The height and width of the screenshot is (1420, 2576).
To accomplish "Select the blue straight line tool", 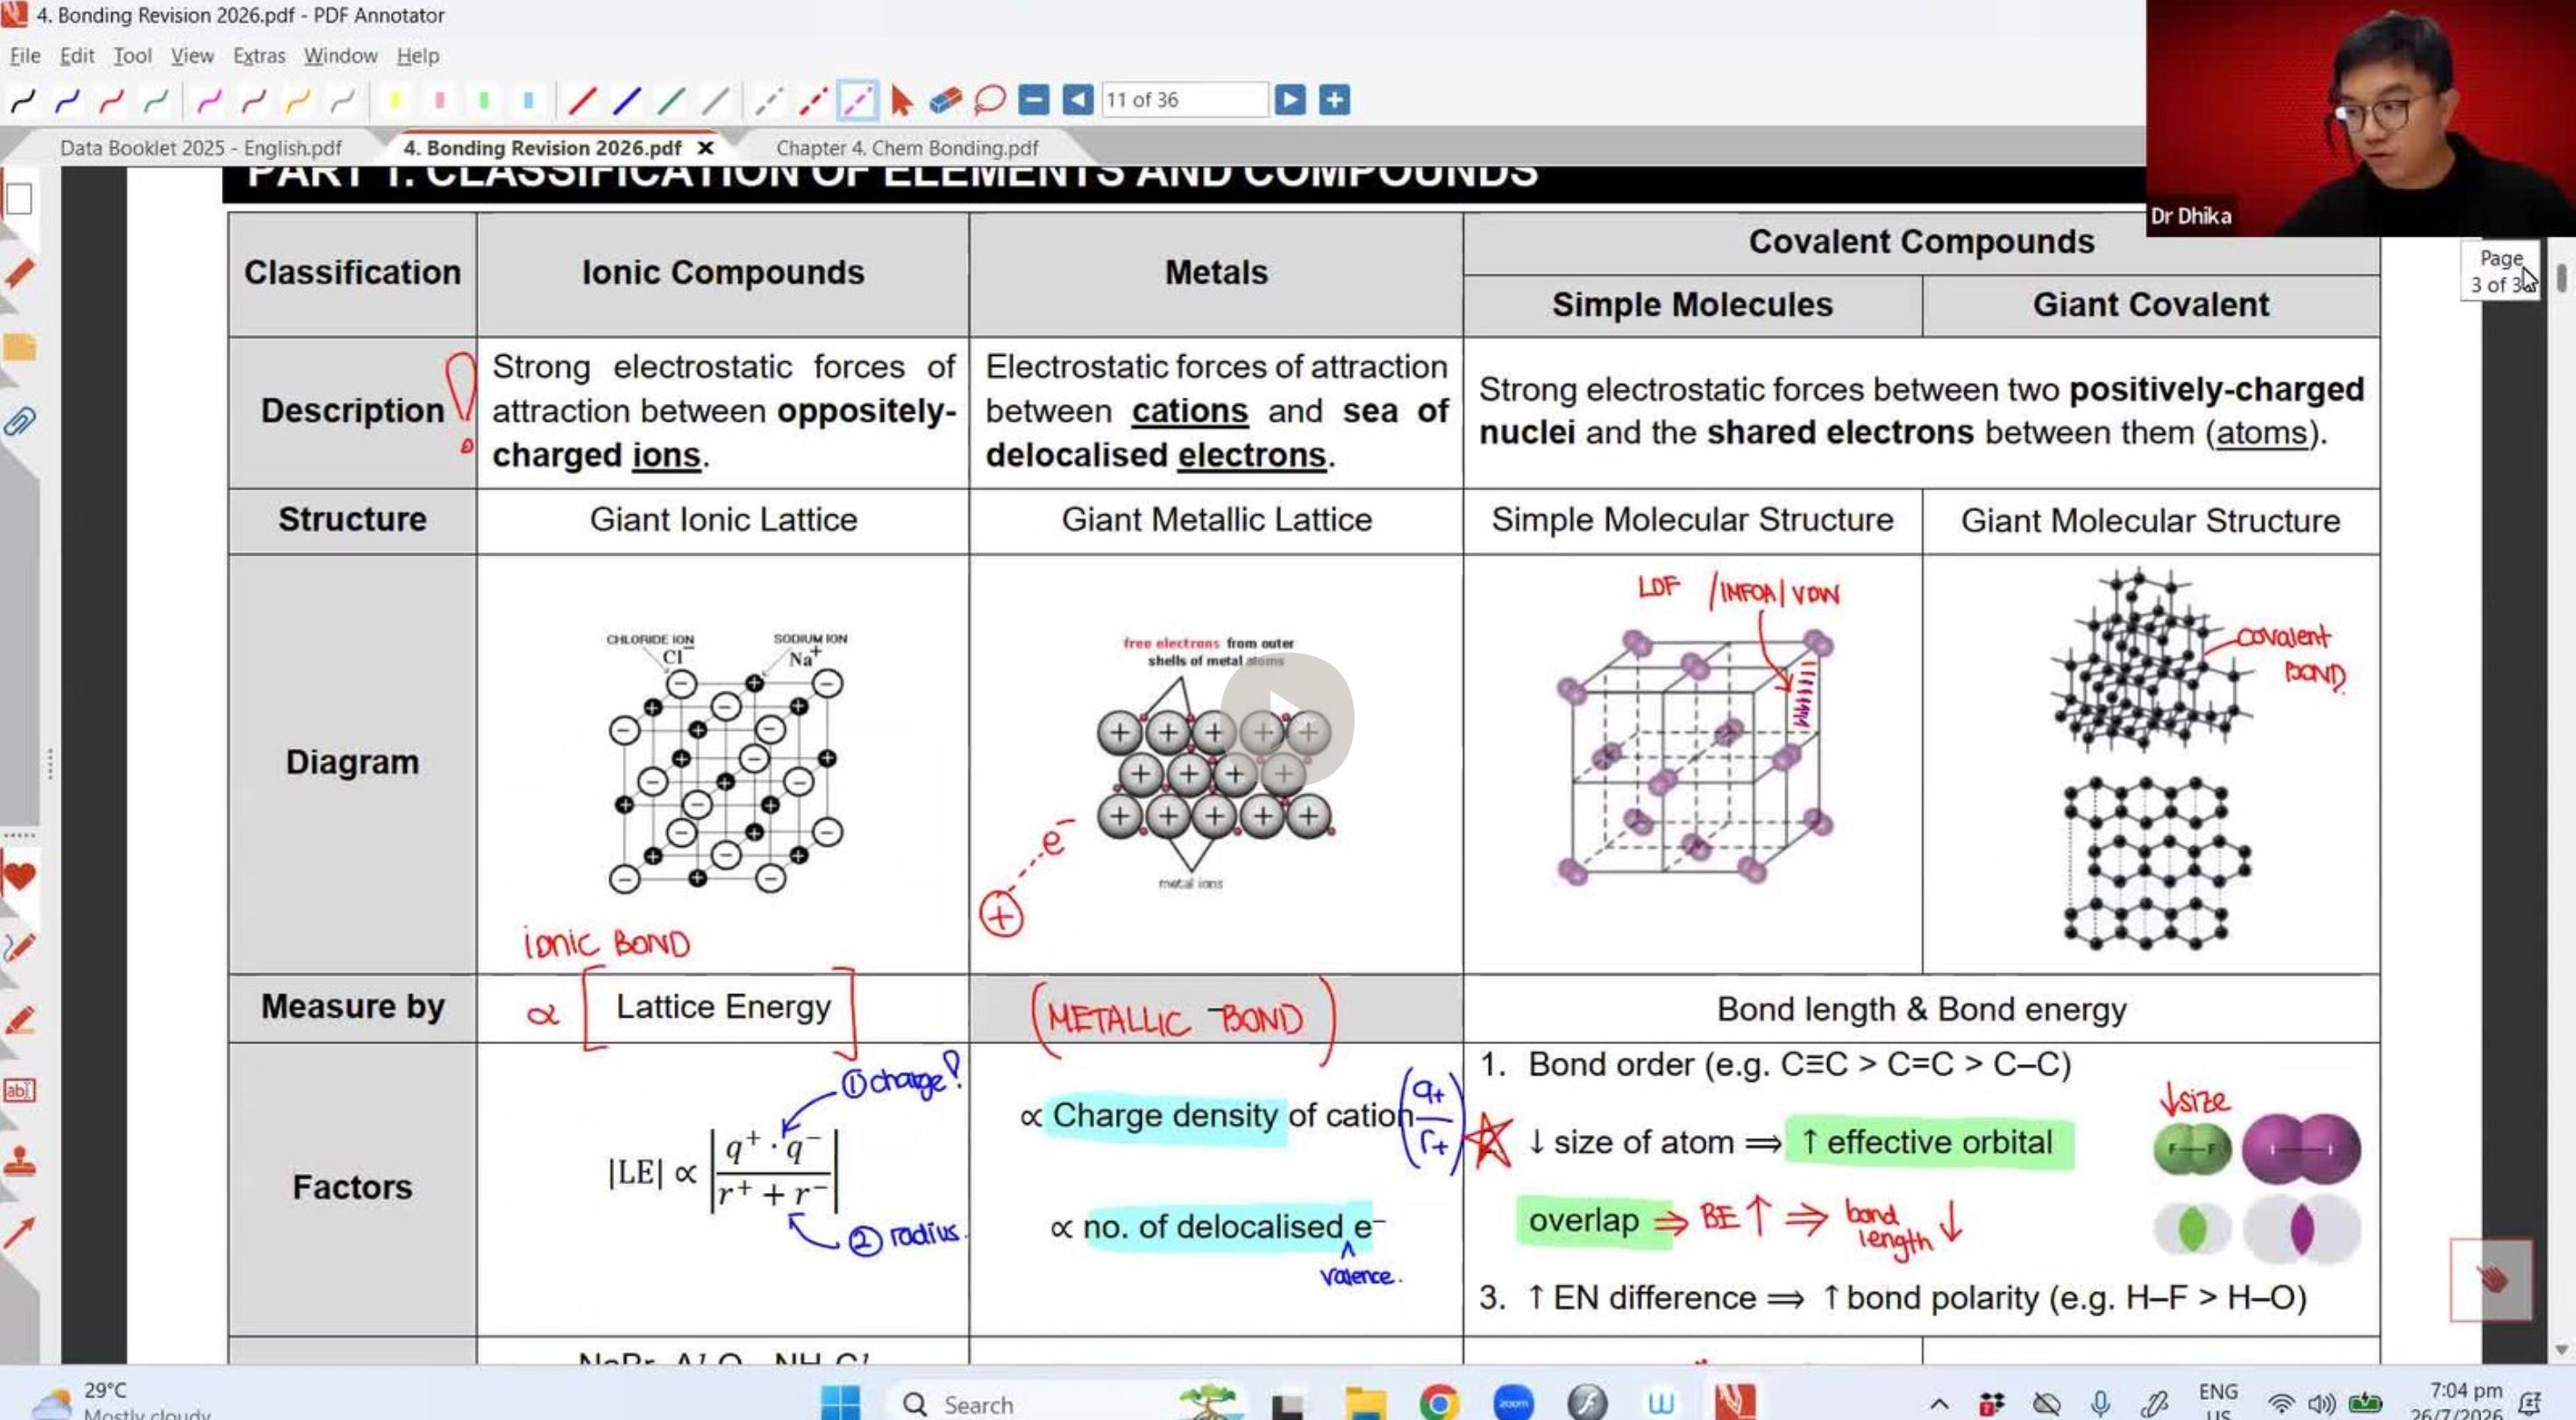I will click(x=627, y=100).
